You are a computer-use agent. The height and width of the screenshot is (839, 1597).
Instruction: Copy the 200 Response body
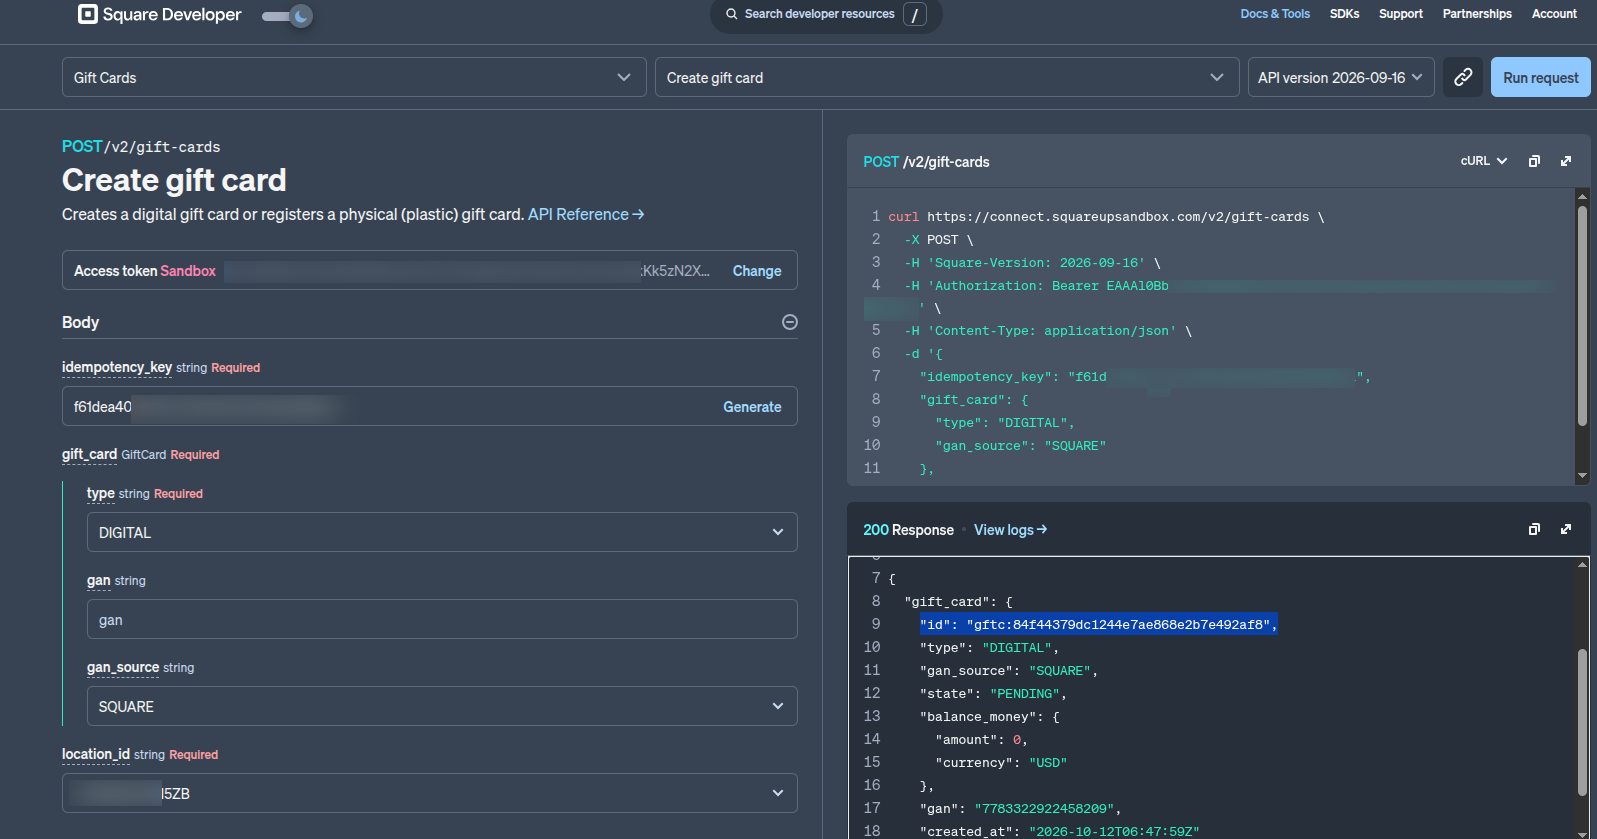(1534, 529)
